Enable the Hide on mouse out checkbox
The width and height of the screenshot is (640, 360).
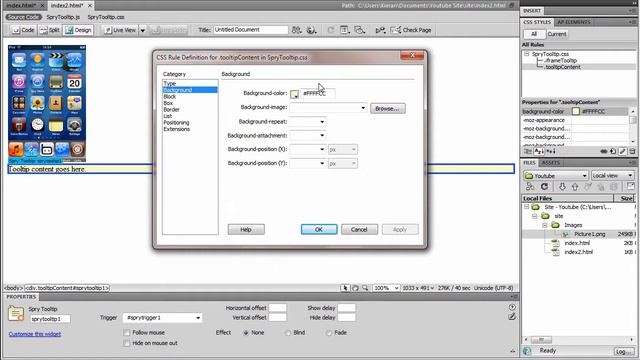pos(127,343)
